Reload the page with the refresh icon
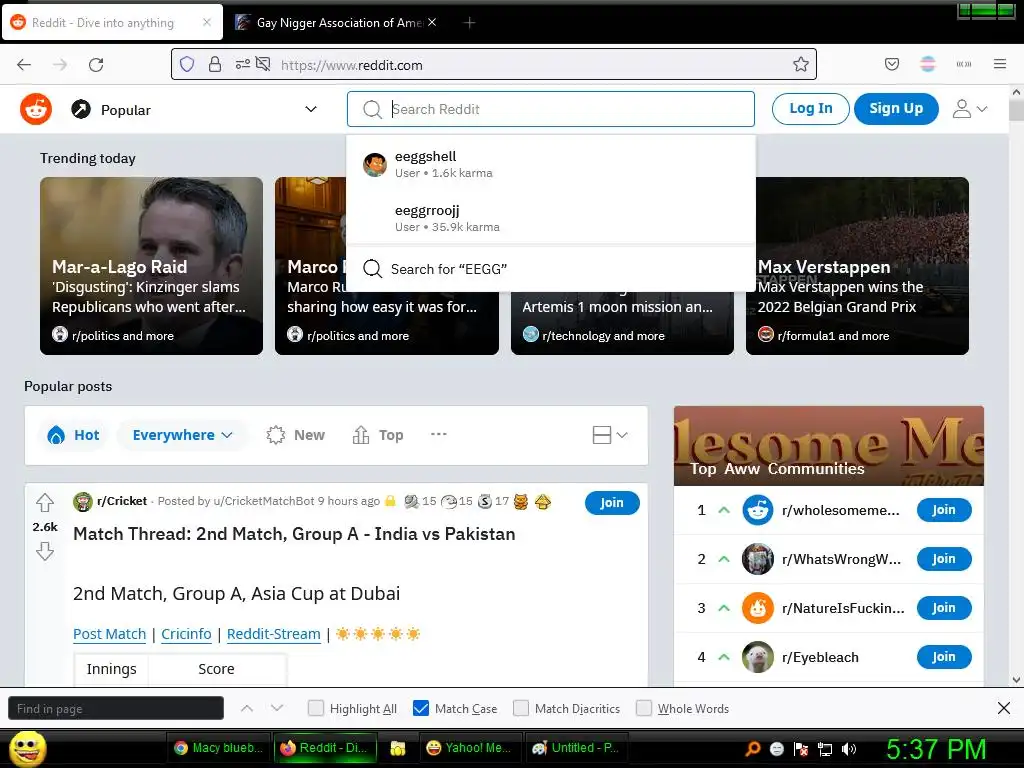The width and height of the screenshot is (1024, 768). 96,65
